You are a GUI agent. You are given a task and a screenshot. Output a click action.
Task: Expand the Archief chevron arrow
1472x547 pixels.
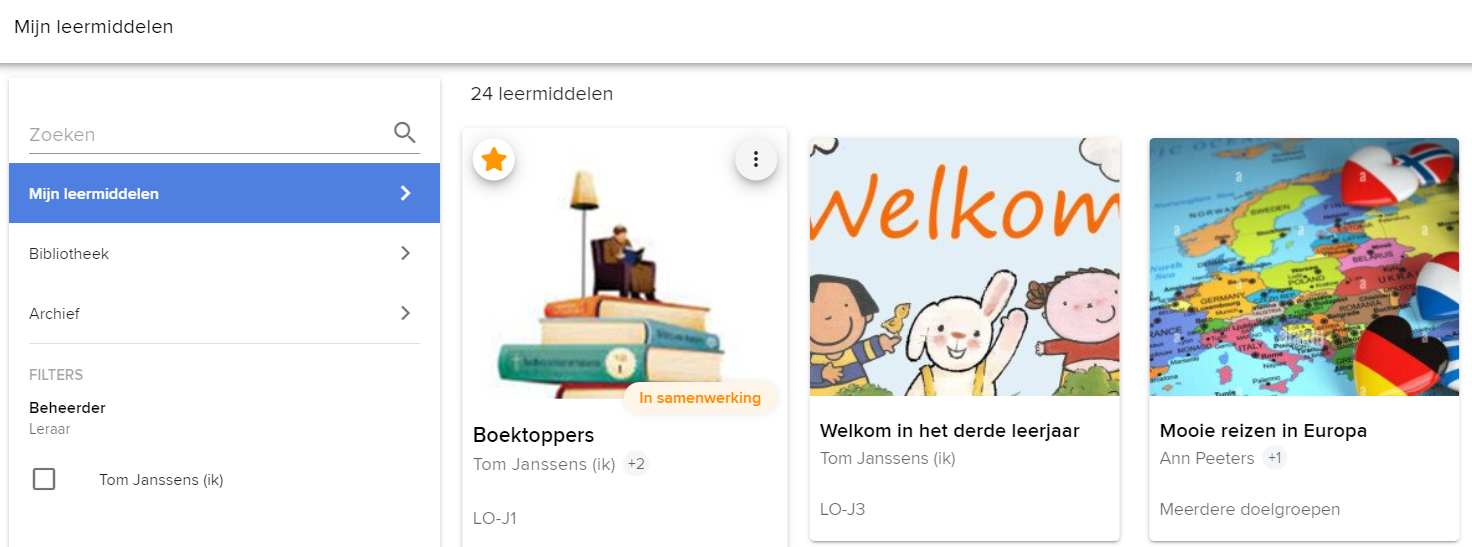tap(405, 313)
